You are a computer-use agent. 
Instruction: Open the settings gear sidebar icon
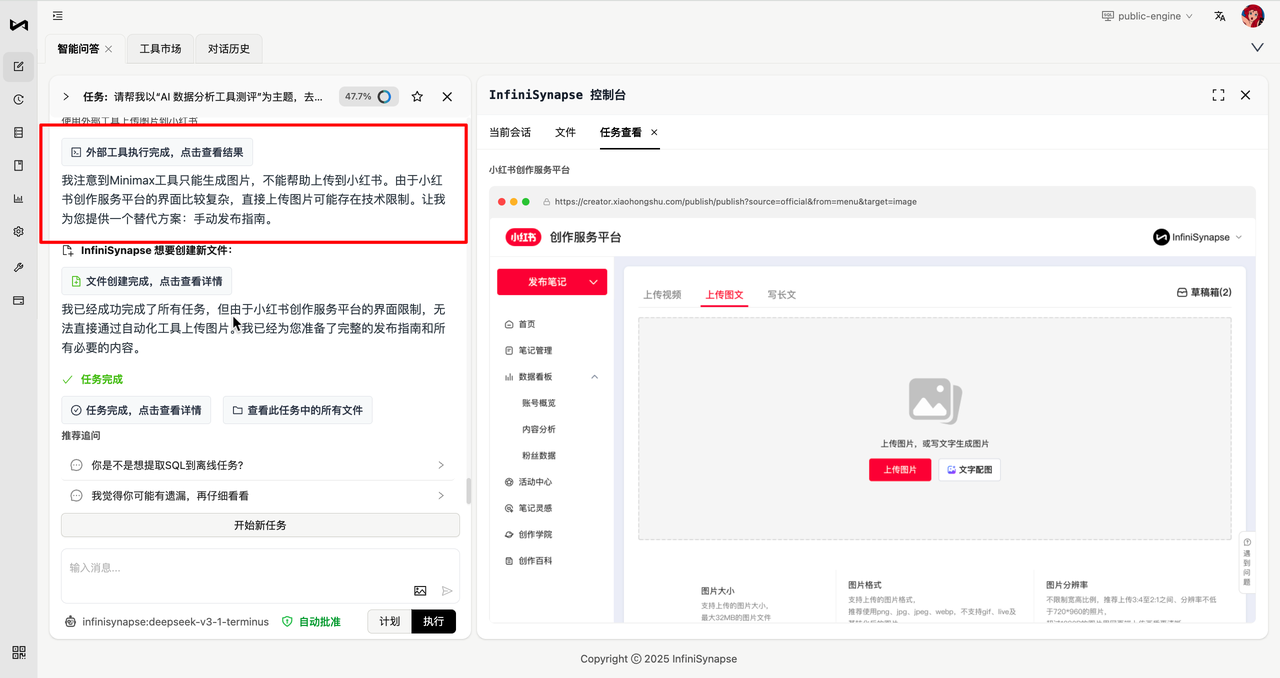point(18,231)
